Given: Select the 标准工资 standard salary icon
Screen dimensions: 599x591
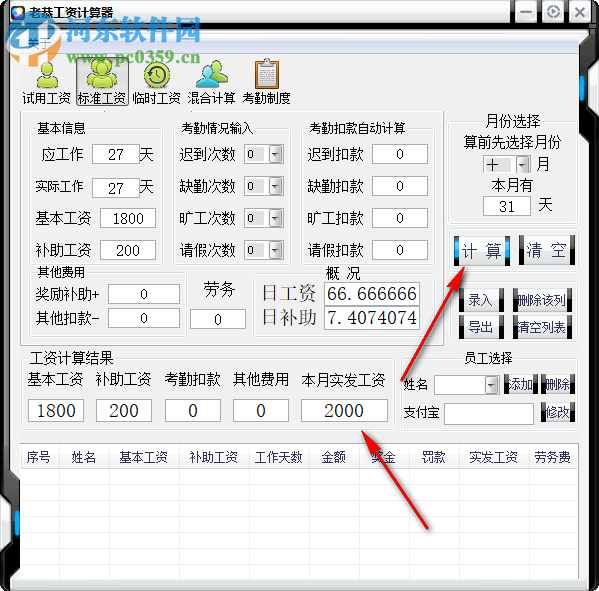Looking at the screenshot, I should [102, 82].
